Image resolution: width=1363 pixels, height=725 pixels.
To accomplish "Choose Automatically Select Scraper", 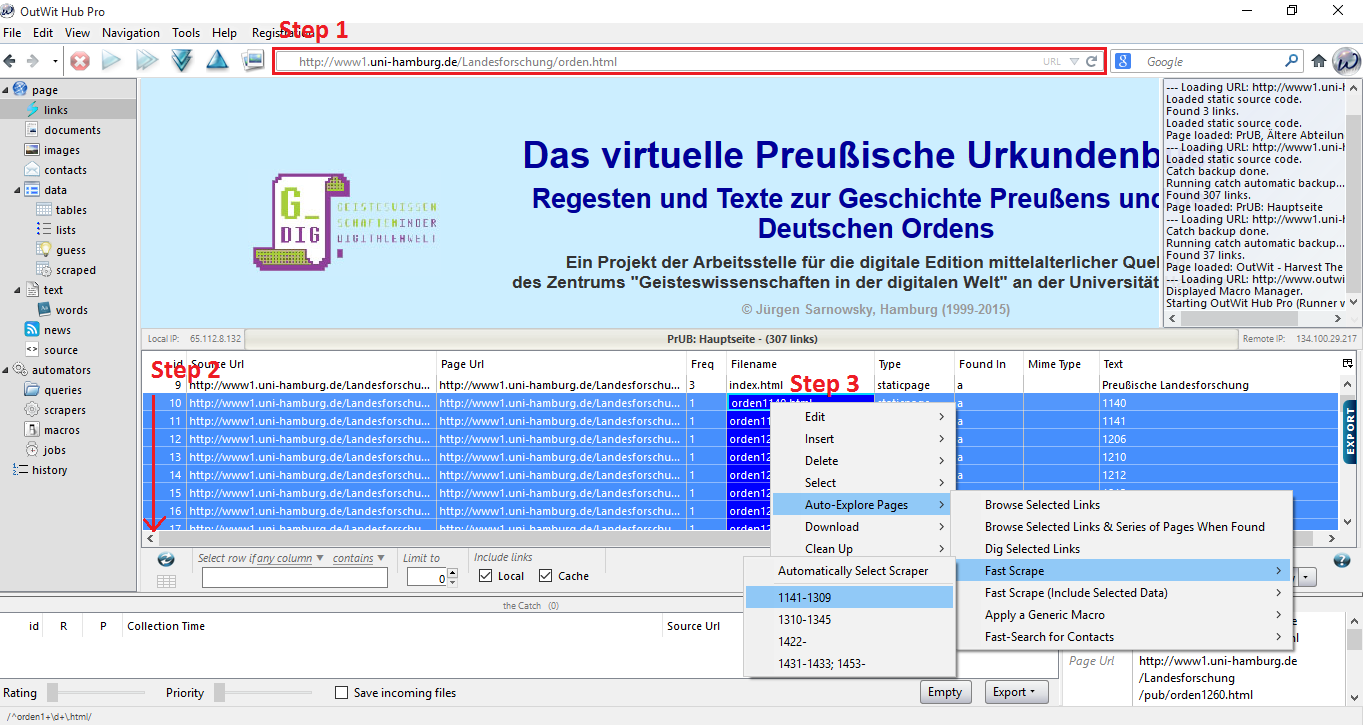I will (850, 571).
